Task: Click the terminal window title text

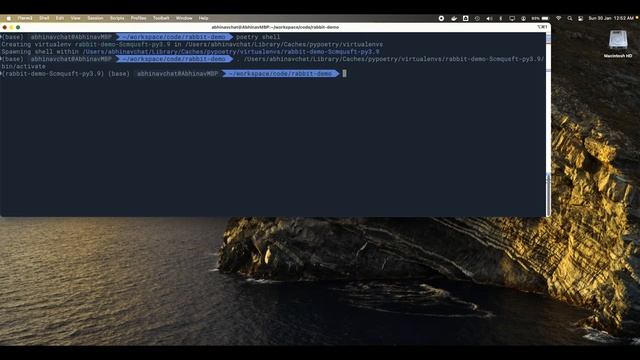Action: tap(275, 27)
